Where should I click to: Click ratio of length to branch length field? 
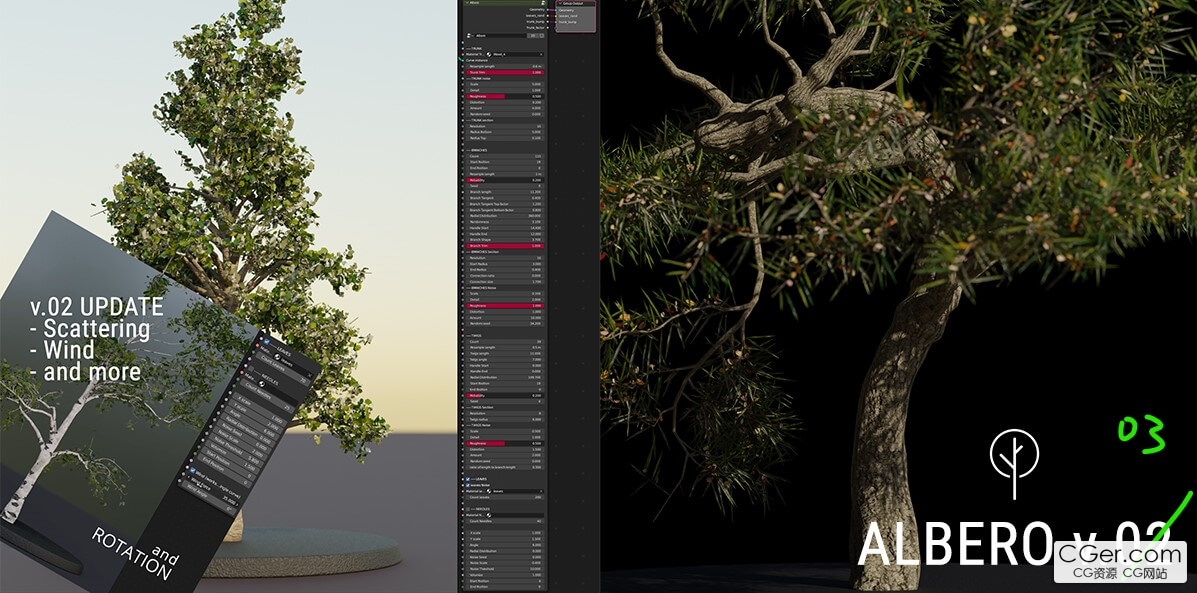point(505,467)
